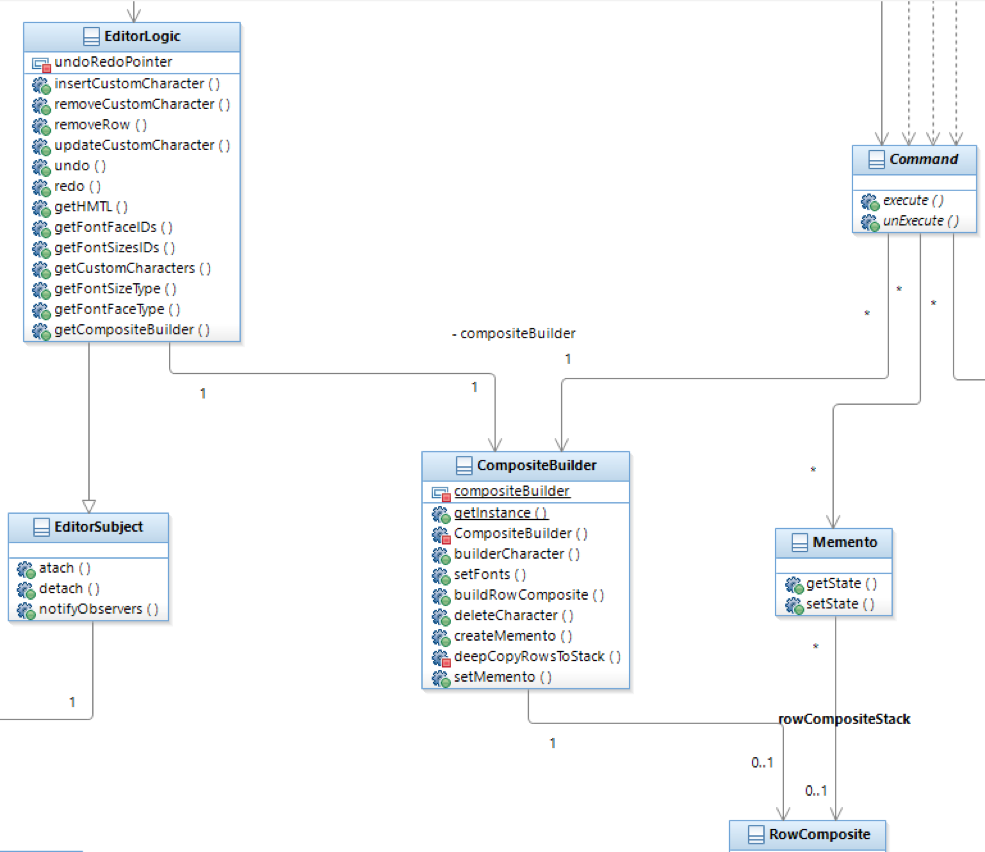Click the EditorLogic class header icon
This screenshot has width=985, height=852.
pos(91,36)
